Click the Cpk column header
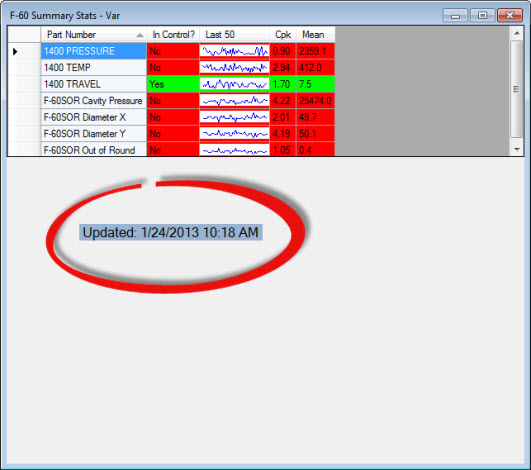Image resolution: width=531 pixels, height=470 pixels. 283,35
